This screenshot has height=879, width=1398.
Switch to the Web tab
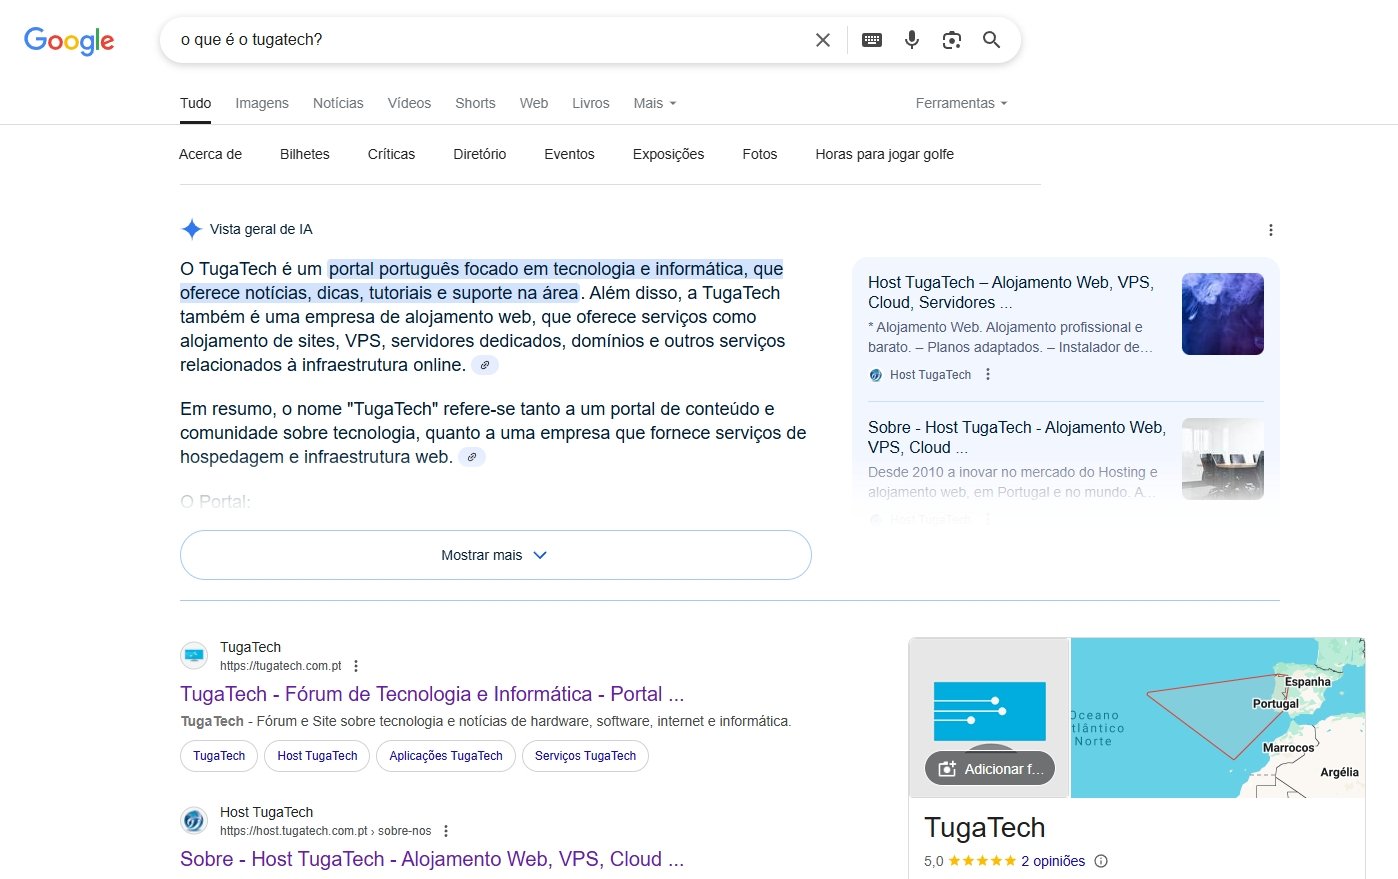(x=534, y=103)
